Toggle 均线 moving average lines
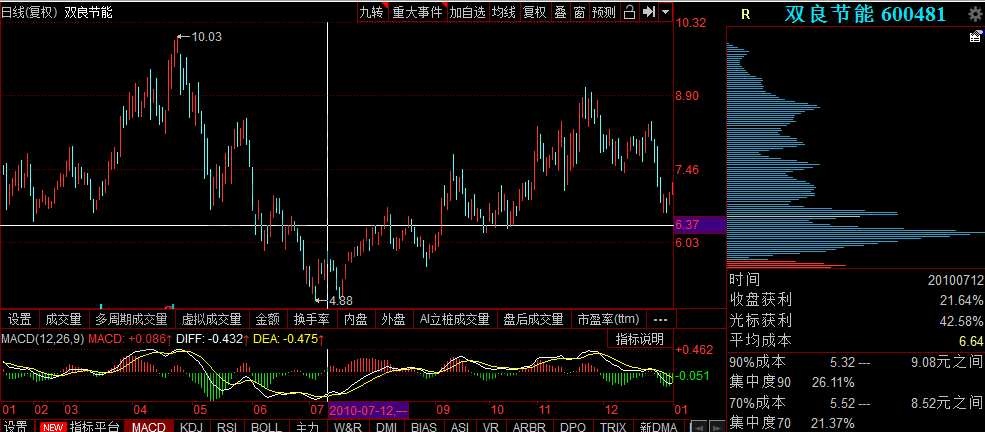Viewport: 985px width, 432px height. [x=503, y=12]
